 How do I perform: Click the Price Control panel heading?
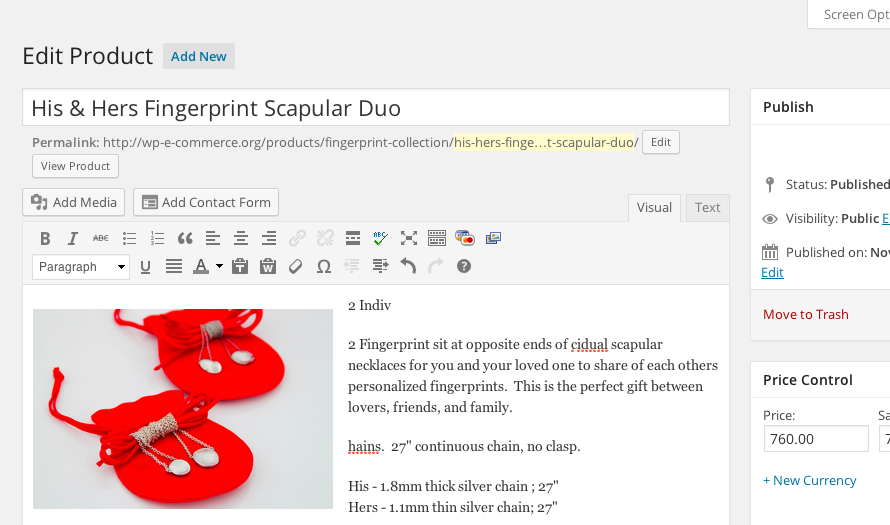tap(808, 380)
